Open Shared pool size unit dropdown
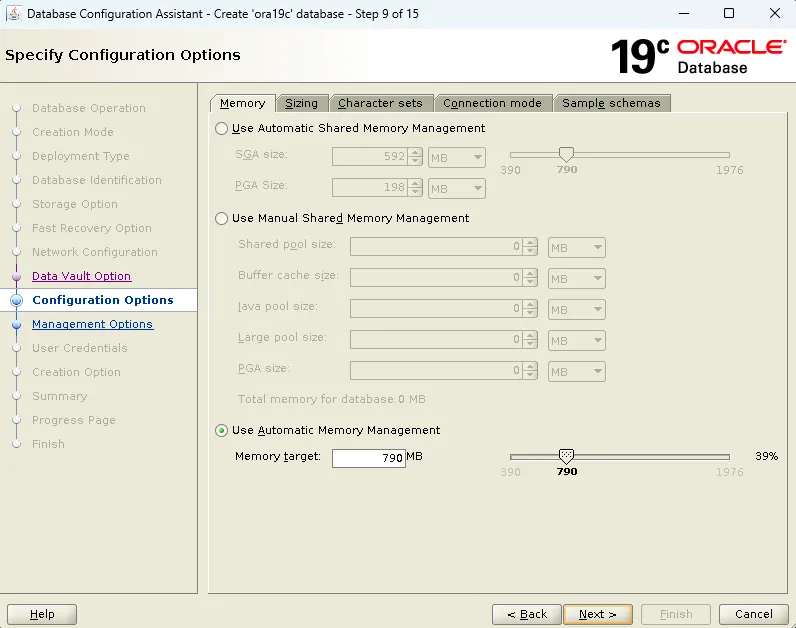This screenshot has height=628, width=796. pyautogui.click(x=577, y=248)
